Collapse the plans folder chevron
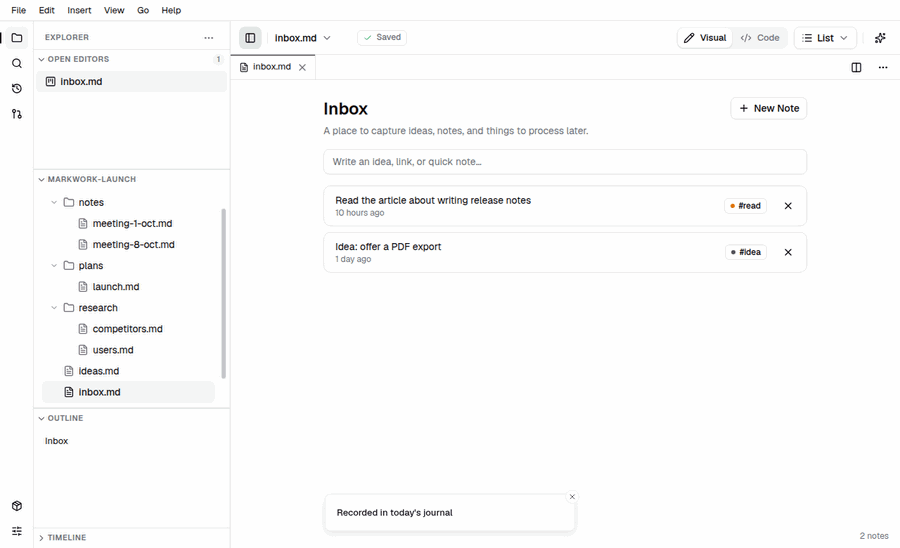Image resolution: width=900 pixels, height=548 pixels. (54, 265)
